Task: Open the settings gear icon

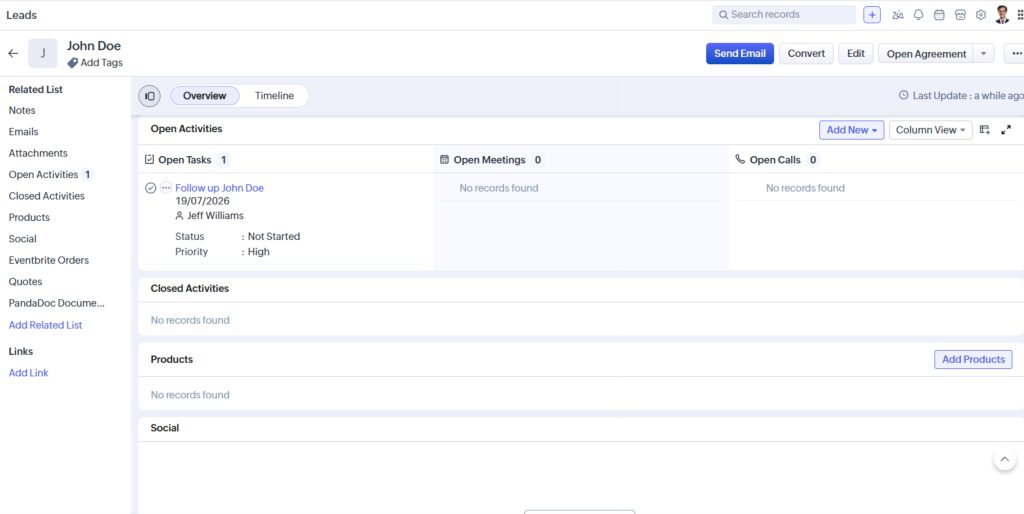Action: coord(980,15)
